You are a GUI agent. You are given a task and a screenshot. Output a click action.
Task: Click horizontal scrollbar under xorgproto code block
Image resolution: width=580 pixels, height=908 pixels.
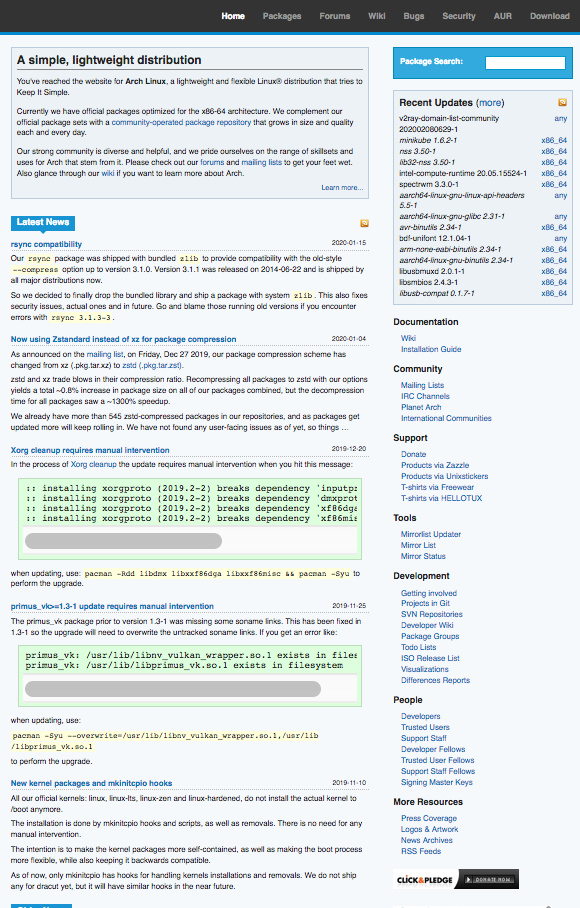[x=123, y=541]
